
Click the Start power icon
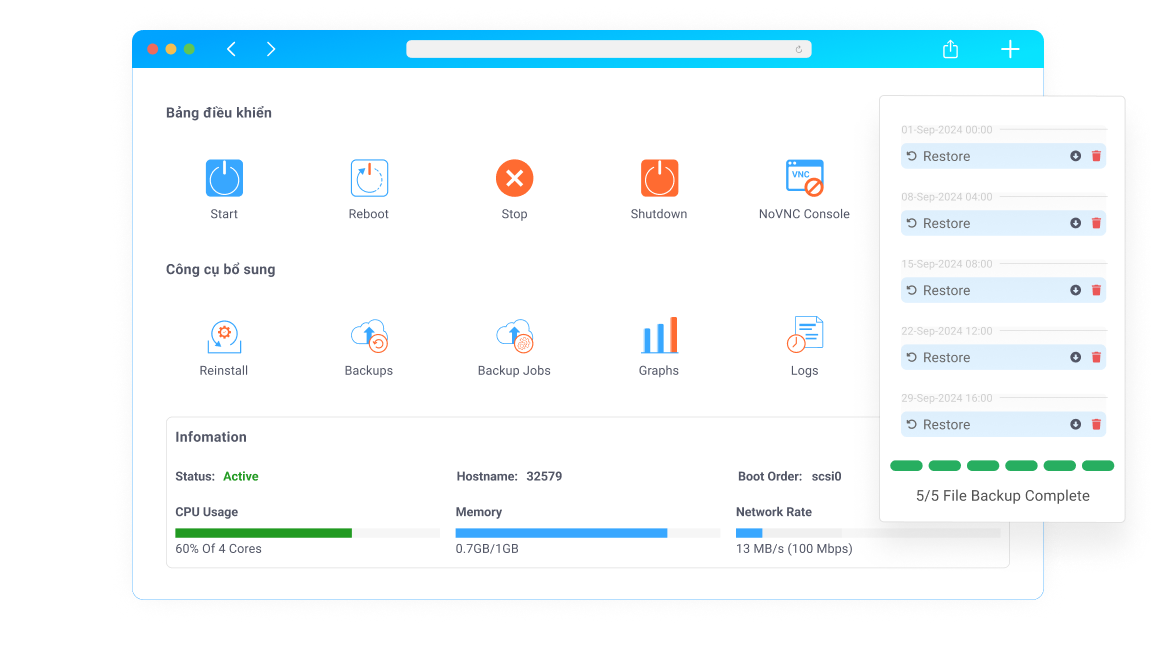tap(224, 177)
